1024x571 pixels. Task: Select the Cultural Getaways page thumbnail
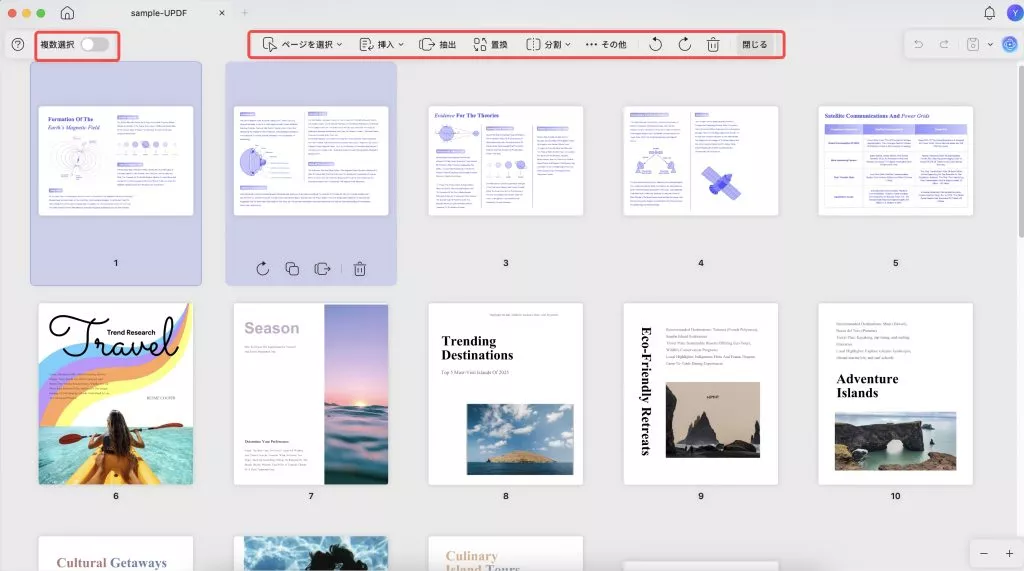(x=116, y=554)
